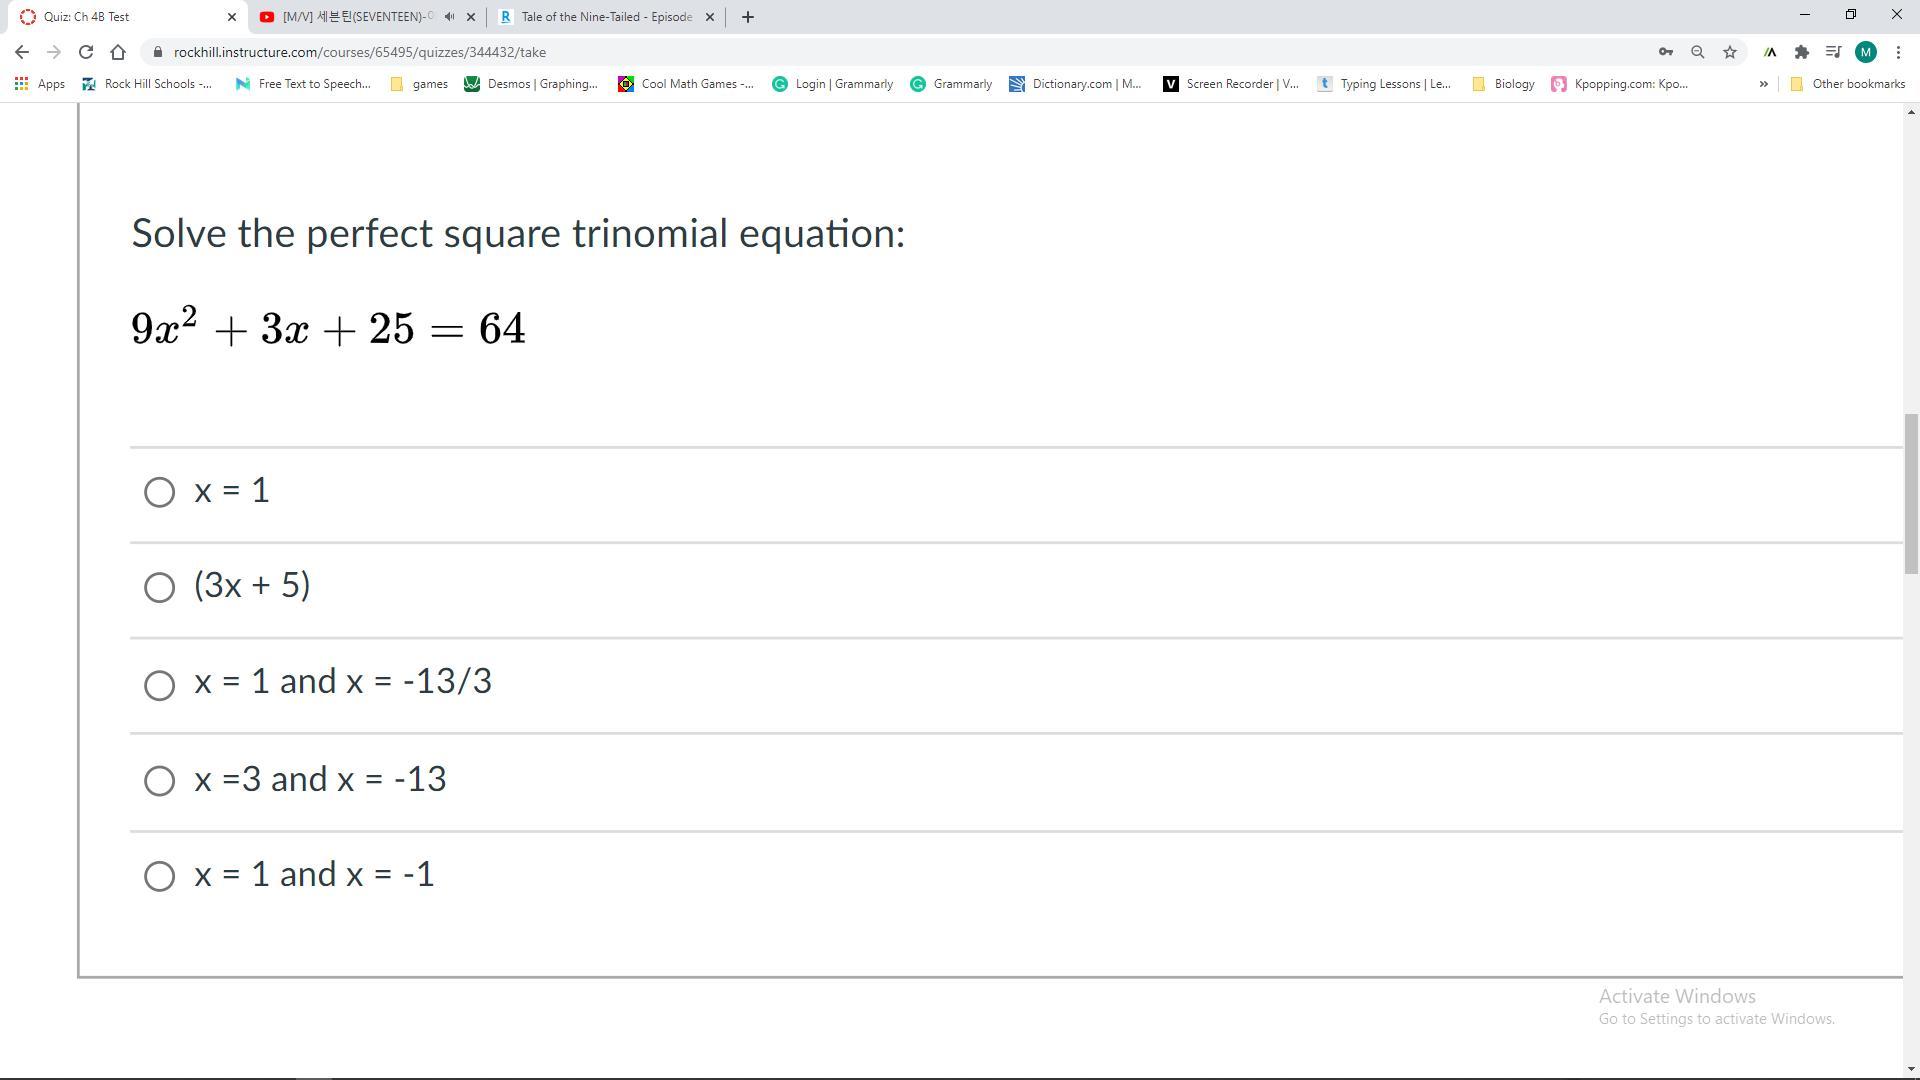Open the Desmos Graphing bookmark
This screenshot has height=1080, width=1920.
coord(531,84)
